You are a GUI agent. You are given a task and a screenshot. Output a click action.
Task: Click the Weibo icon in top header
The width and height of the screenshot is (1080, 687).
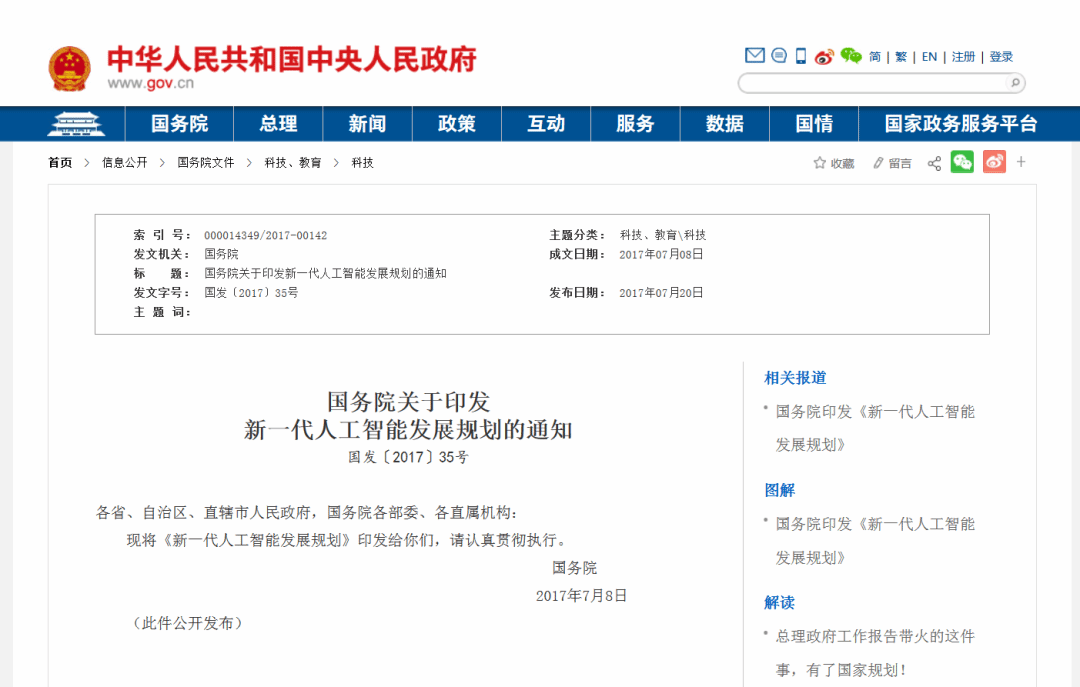pos(824,56)
